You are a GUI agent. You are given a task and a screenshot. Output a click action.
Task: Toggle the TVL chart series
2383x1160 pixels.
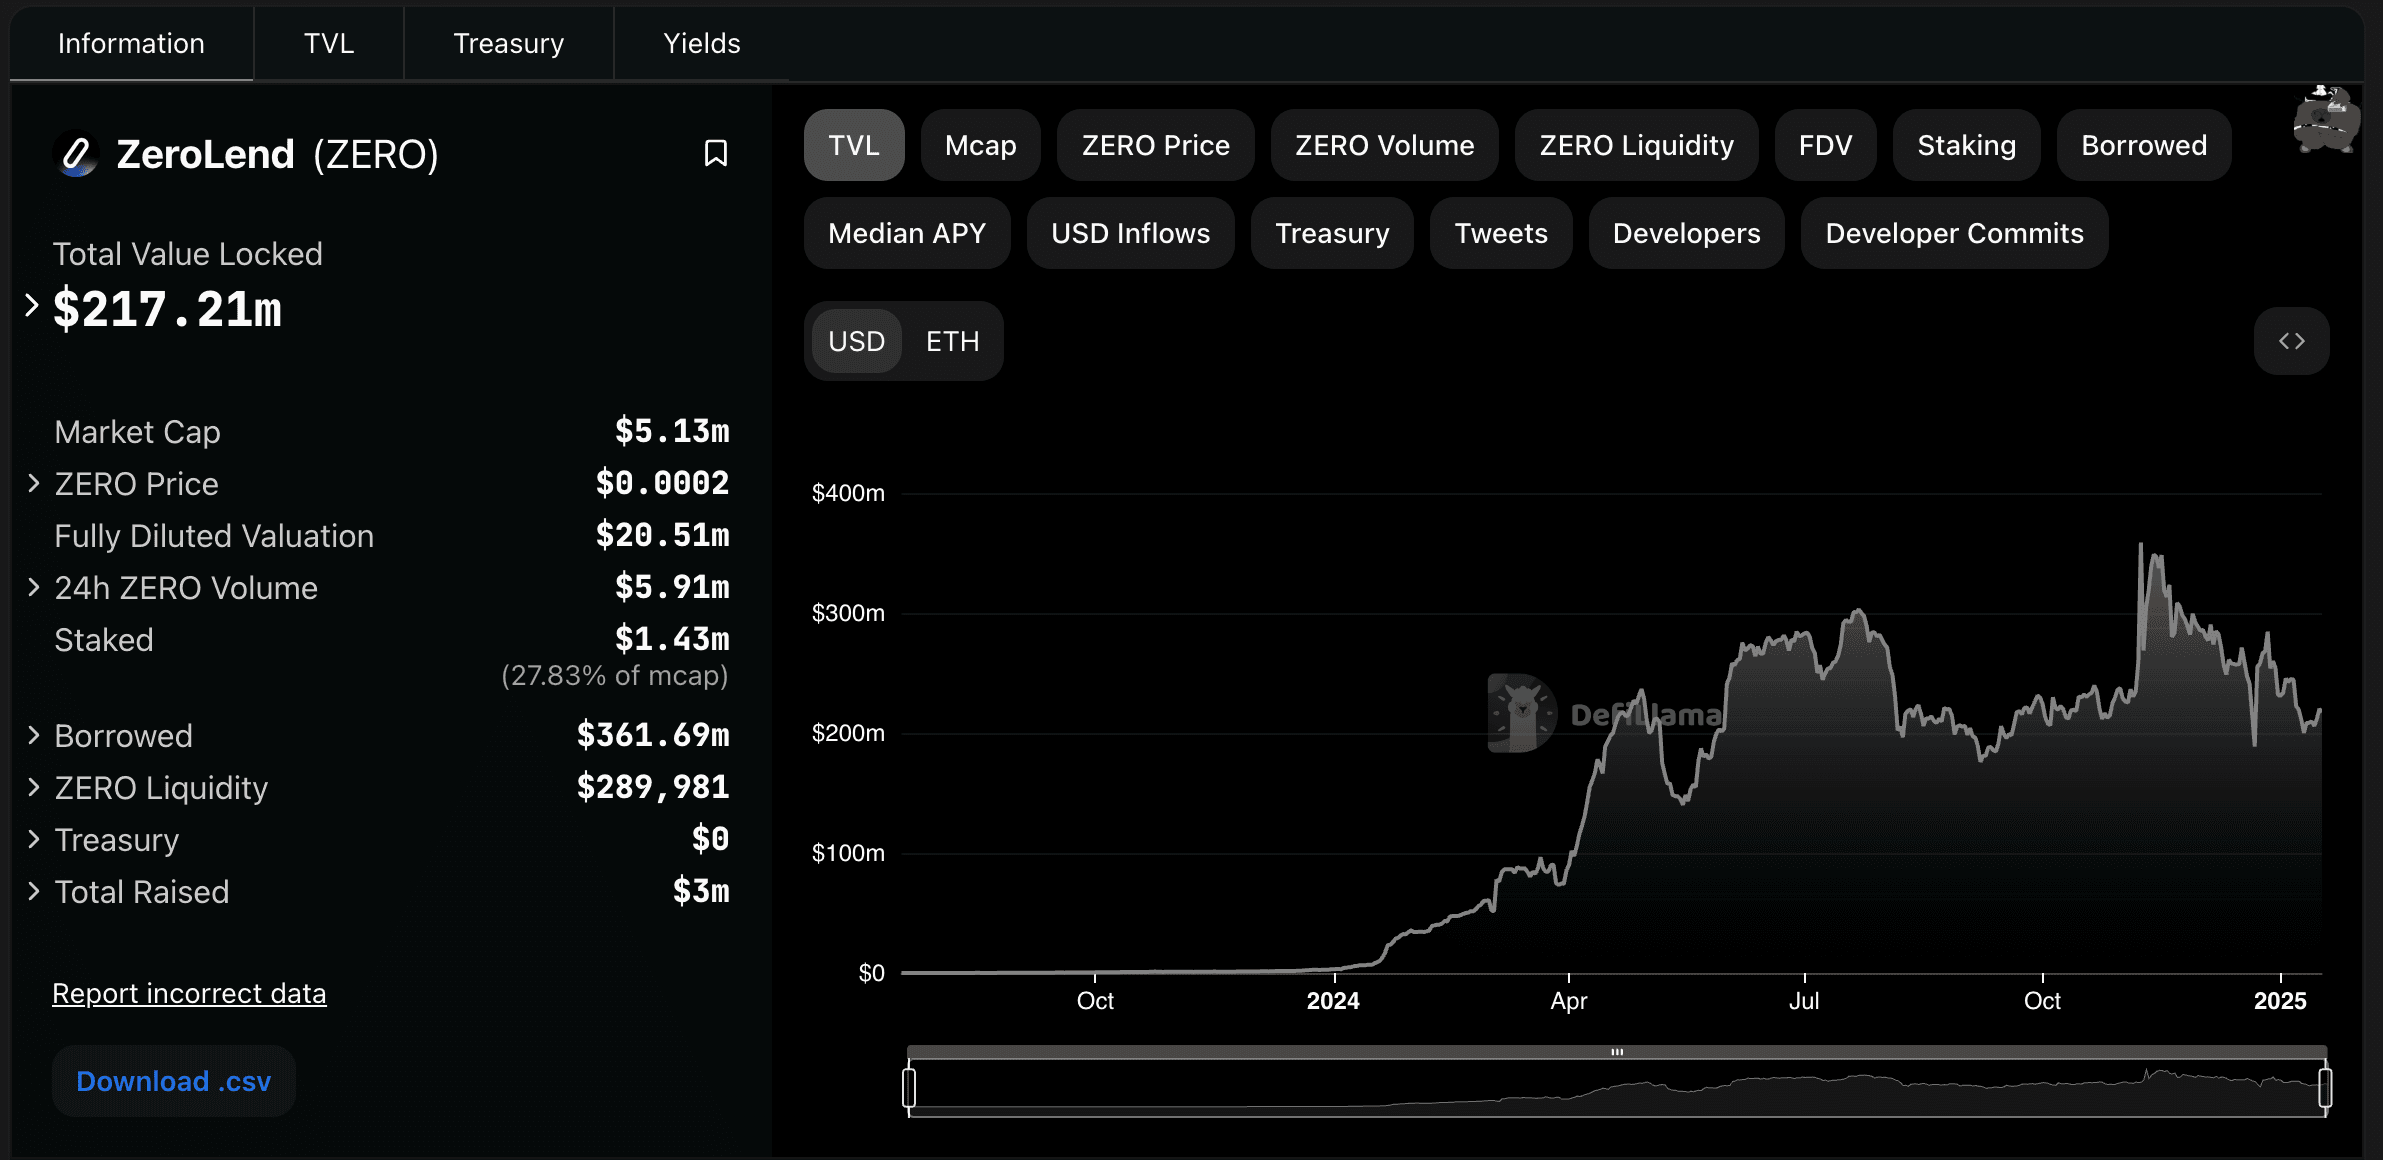tap(854, 145)
